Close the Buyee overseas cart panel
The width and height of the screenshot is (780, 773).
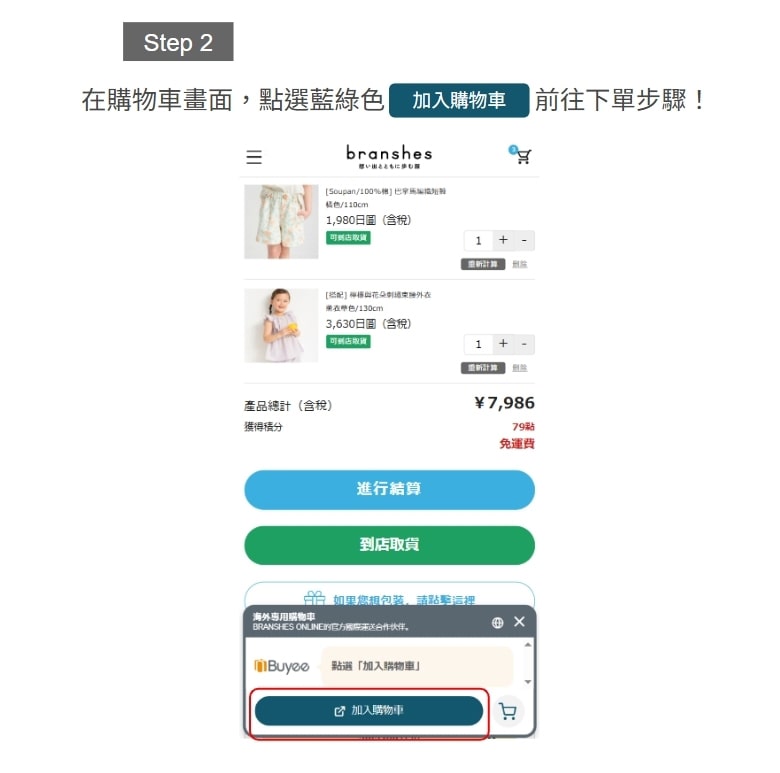click(519, 622)
